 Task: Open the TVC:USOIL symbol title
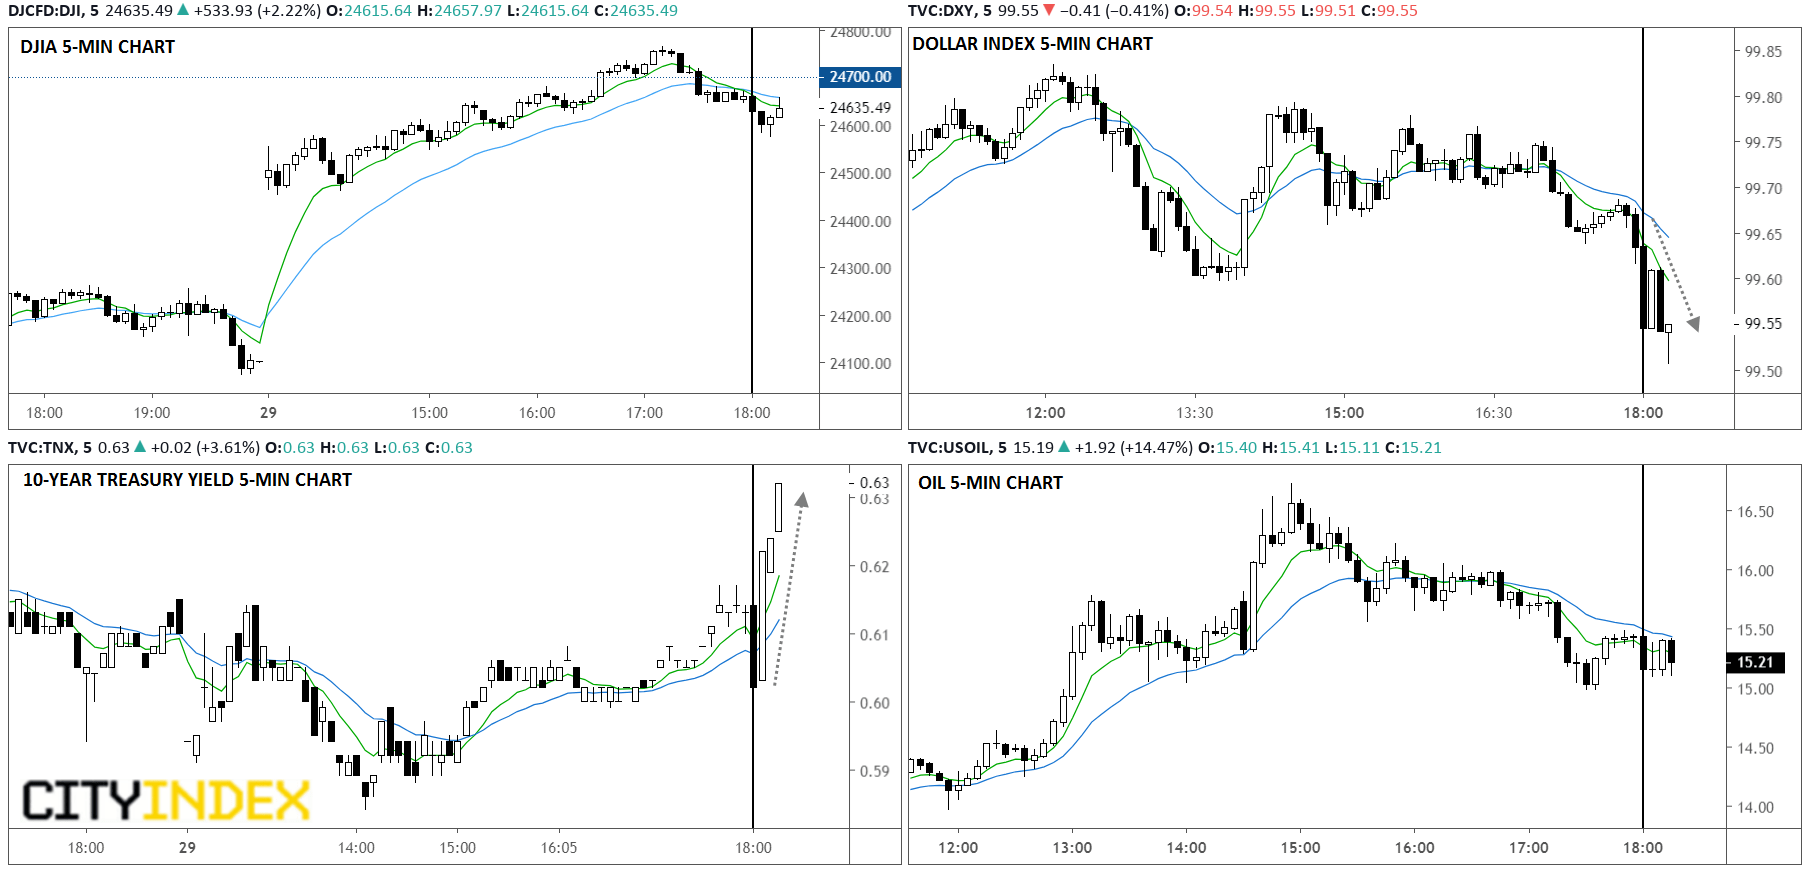tap(950, 448)
